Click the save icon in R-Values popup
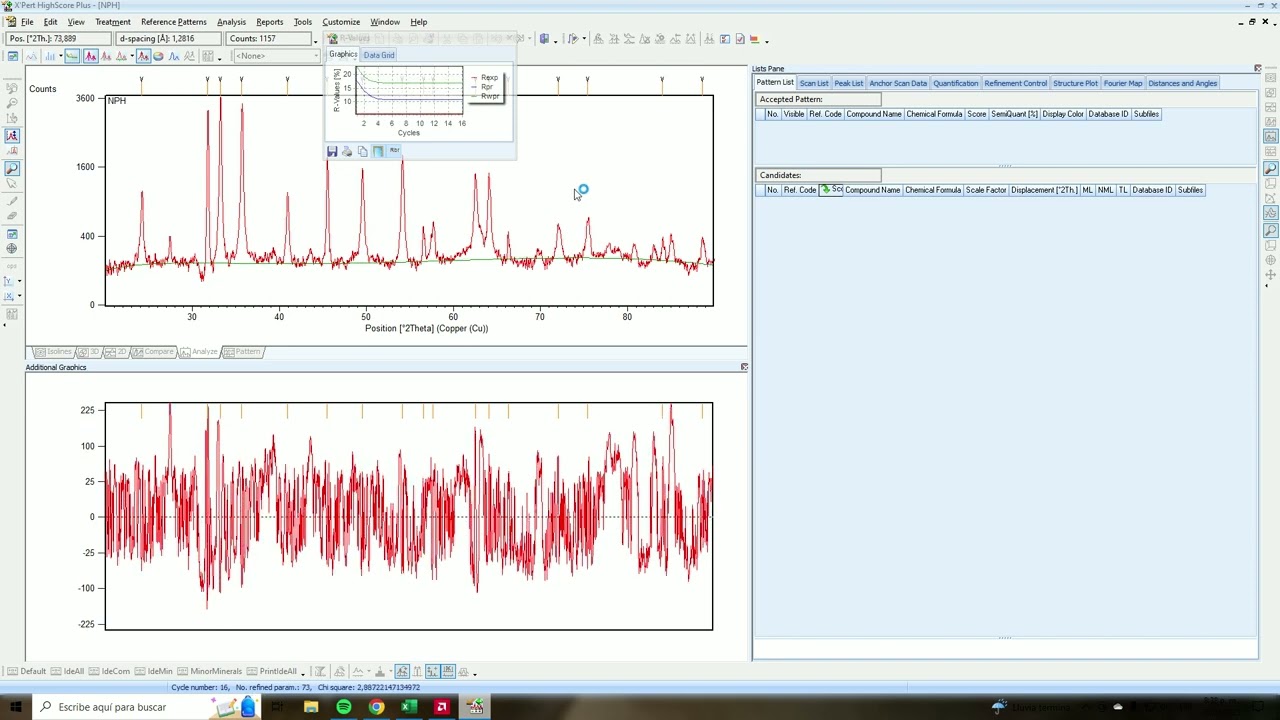Image resolution: width=1280 pixels, height=720 pixels. [x=332, y=151]
